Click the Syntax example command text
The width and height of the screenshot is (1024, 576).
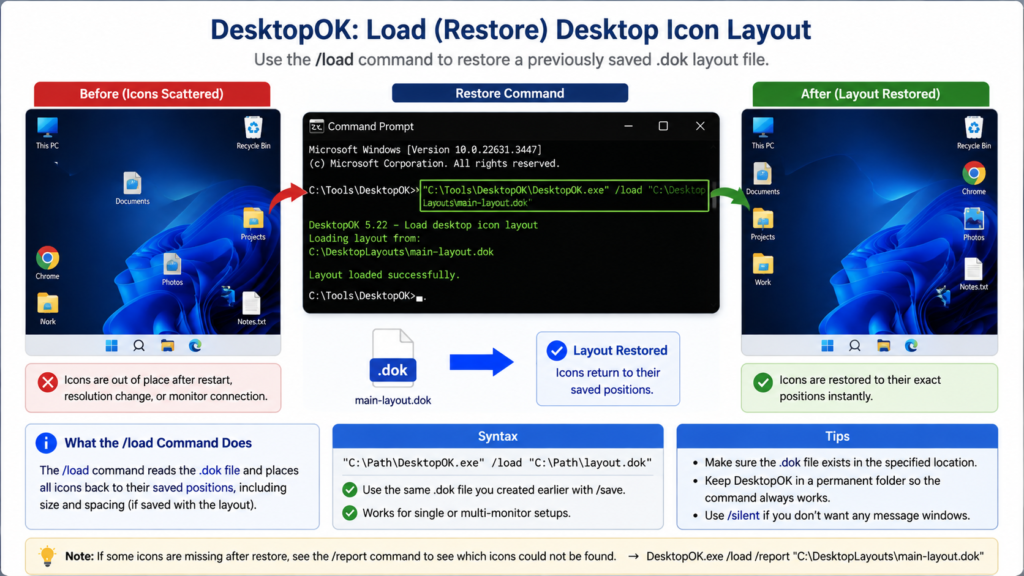pyautogui.click(x=497, y=462)
